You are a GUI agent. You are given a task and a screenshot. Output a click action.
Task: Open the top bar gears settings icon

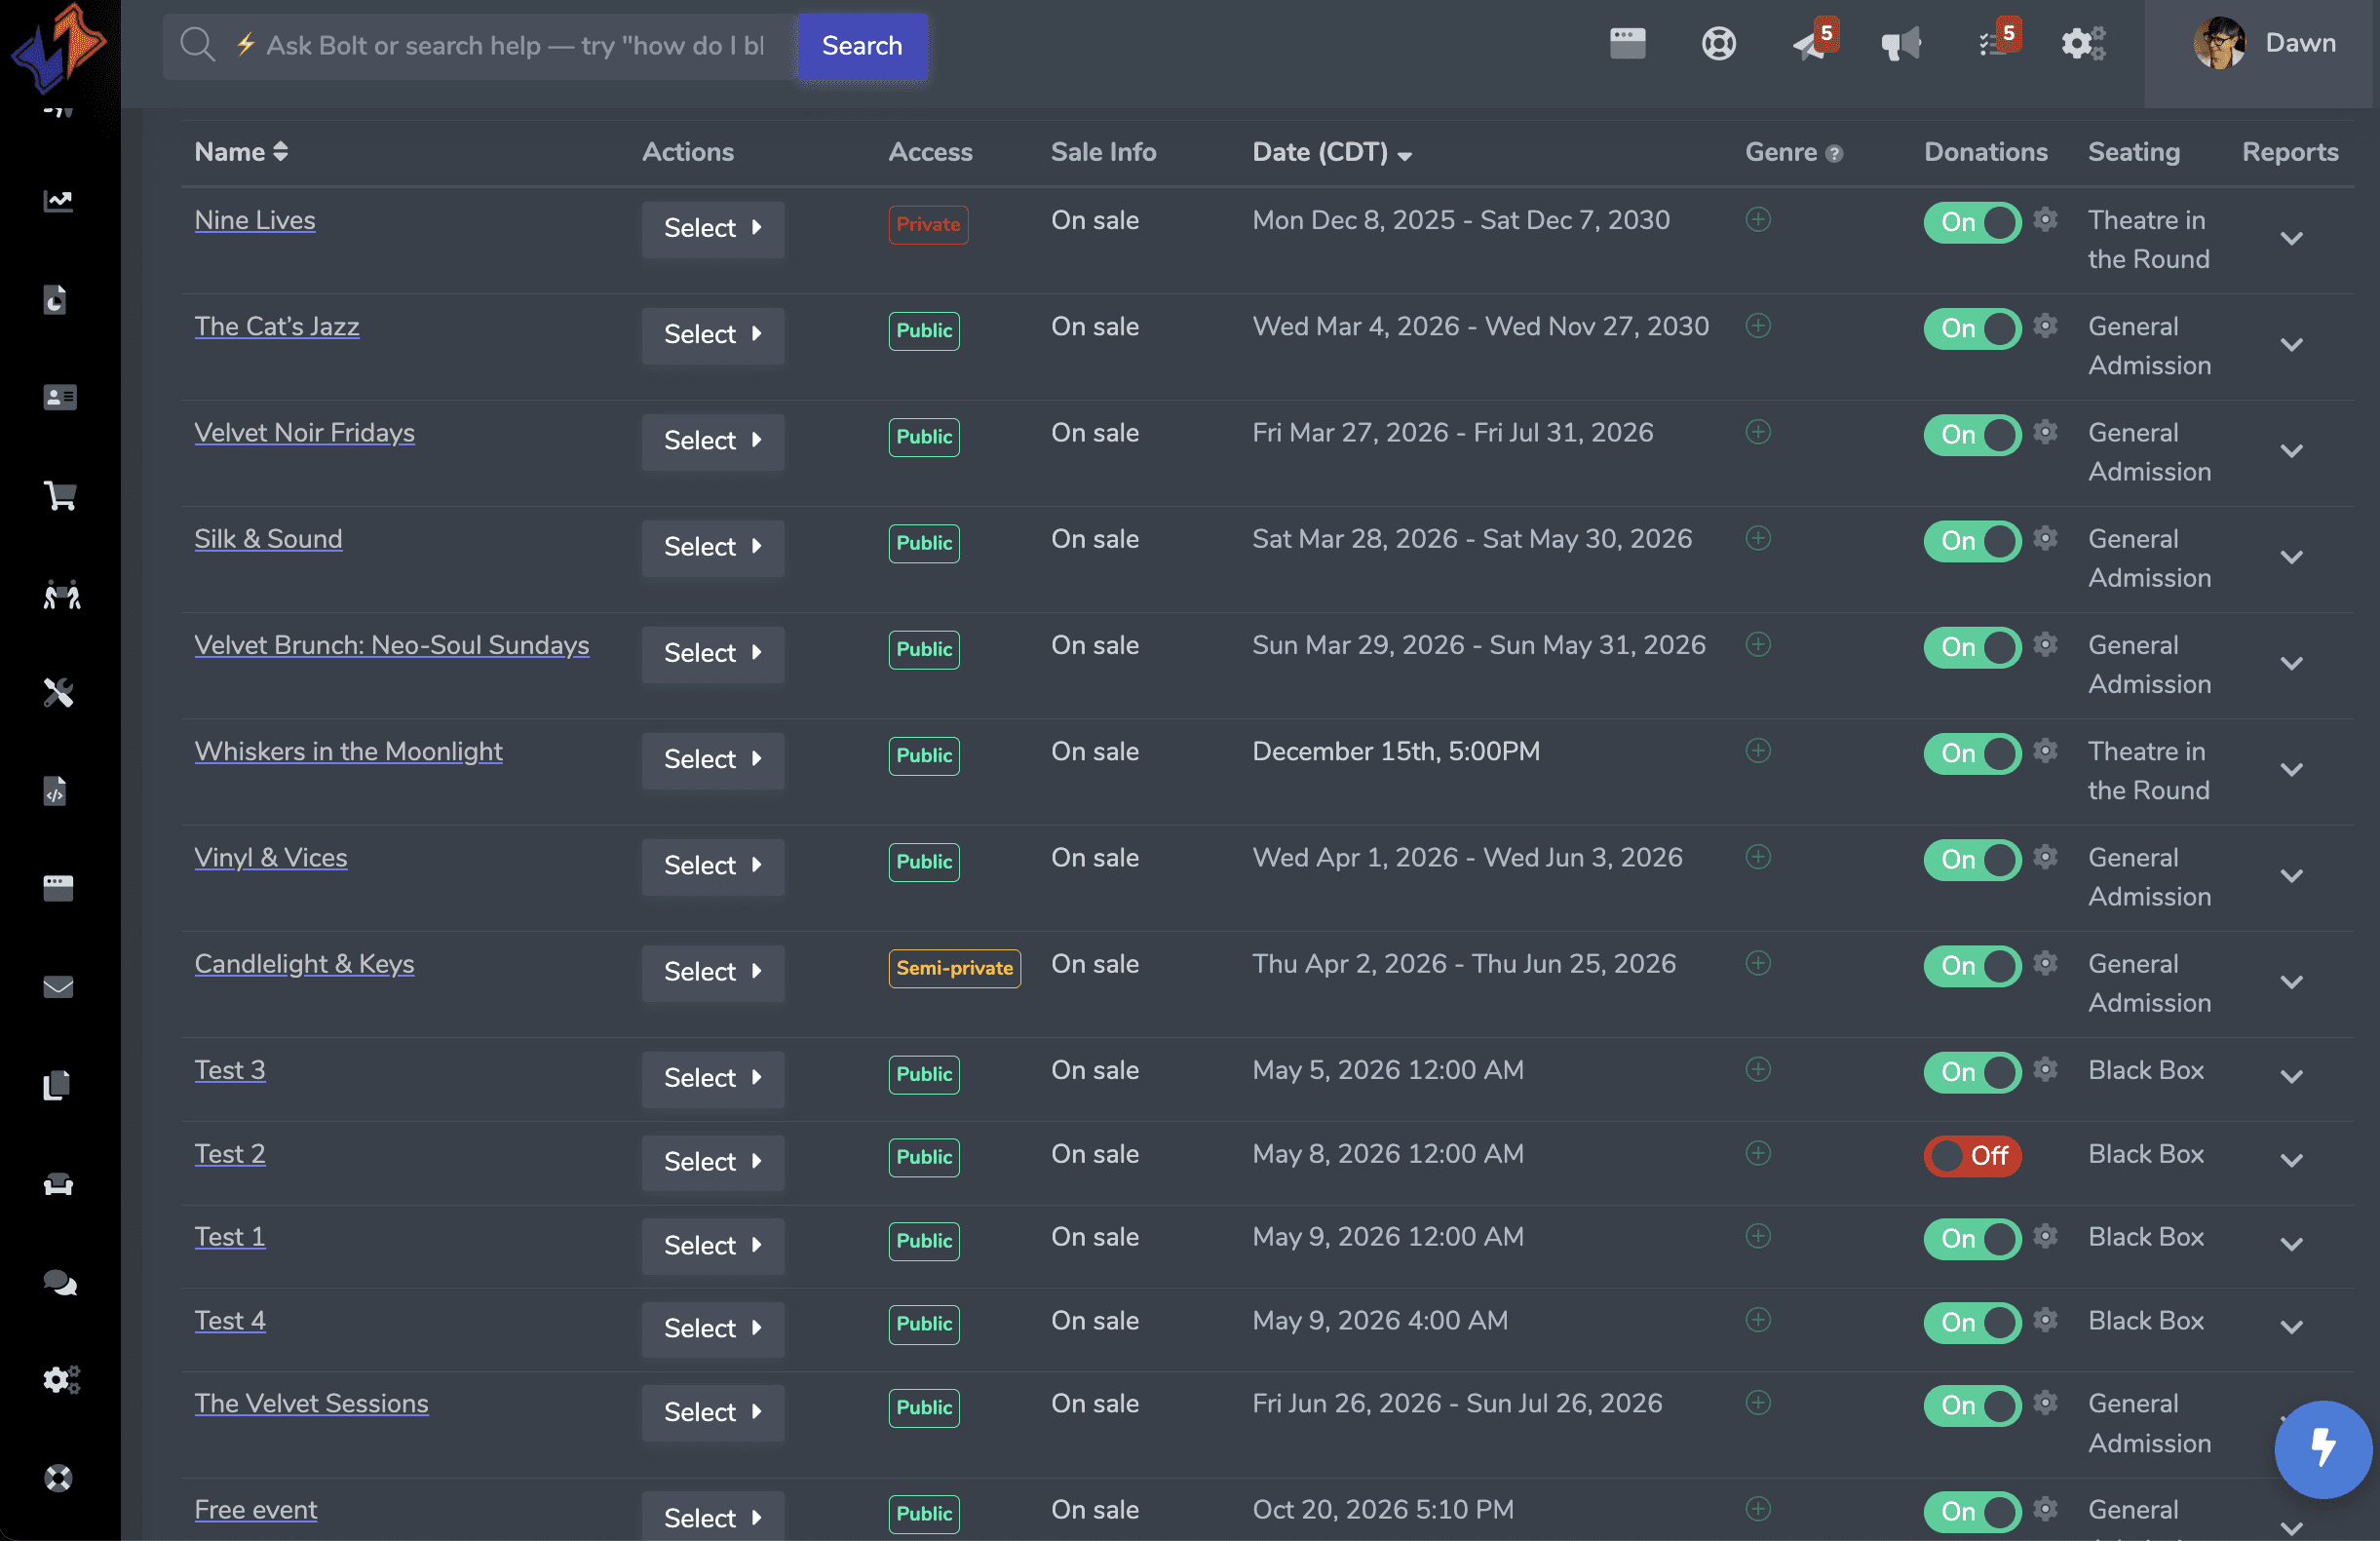tap(2084, 44)
